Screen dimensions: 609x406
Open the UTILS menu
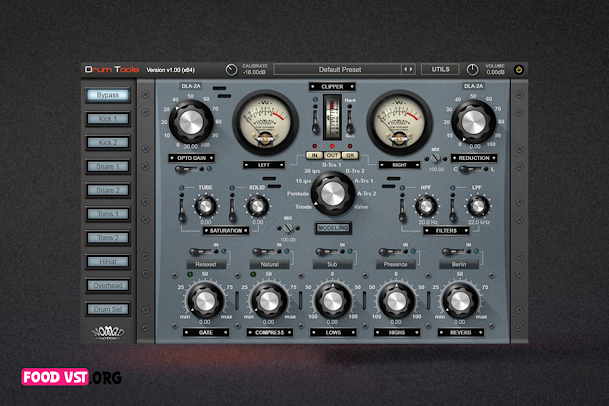[440, 70]
